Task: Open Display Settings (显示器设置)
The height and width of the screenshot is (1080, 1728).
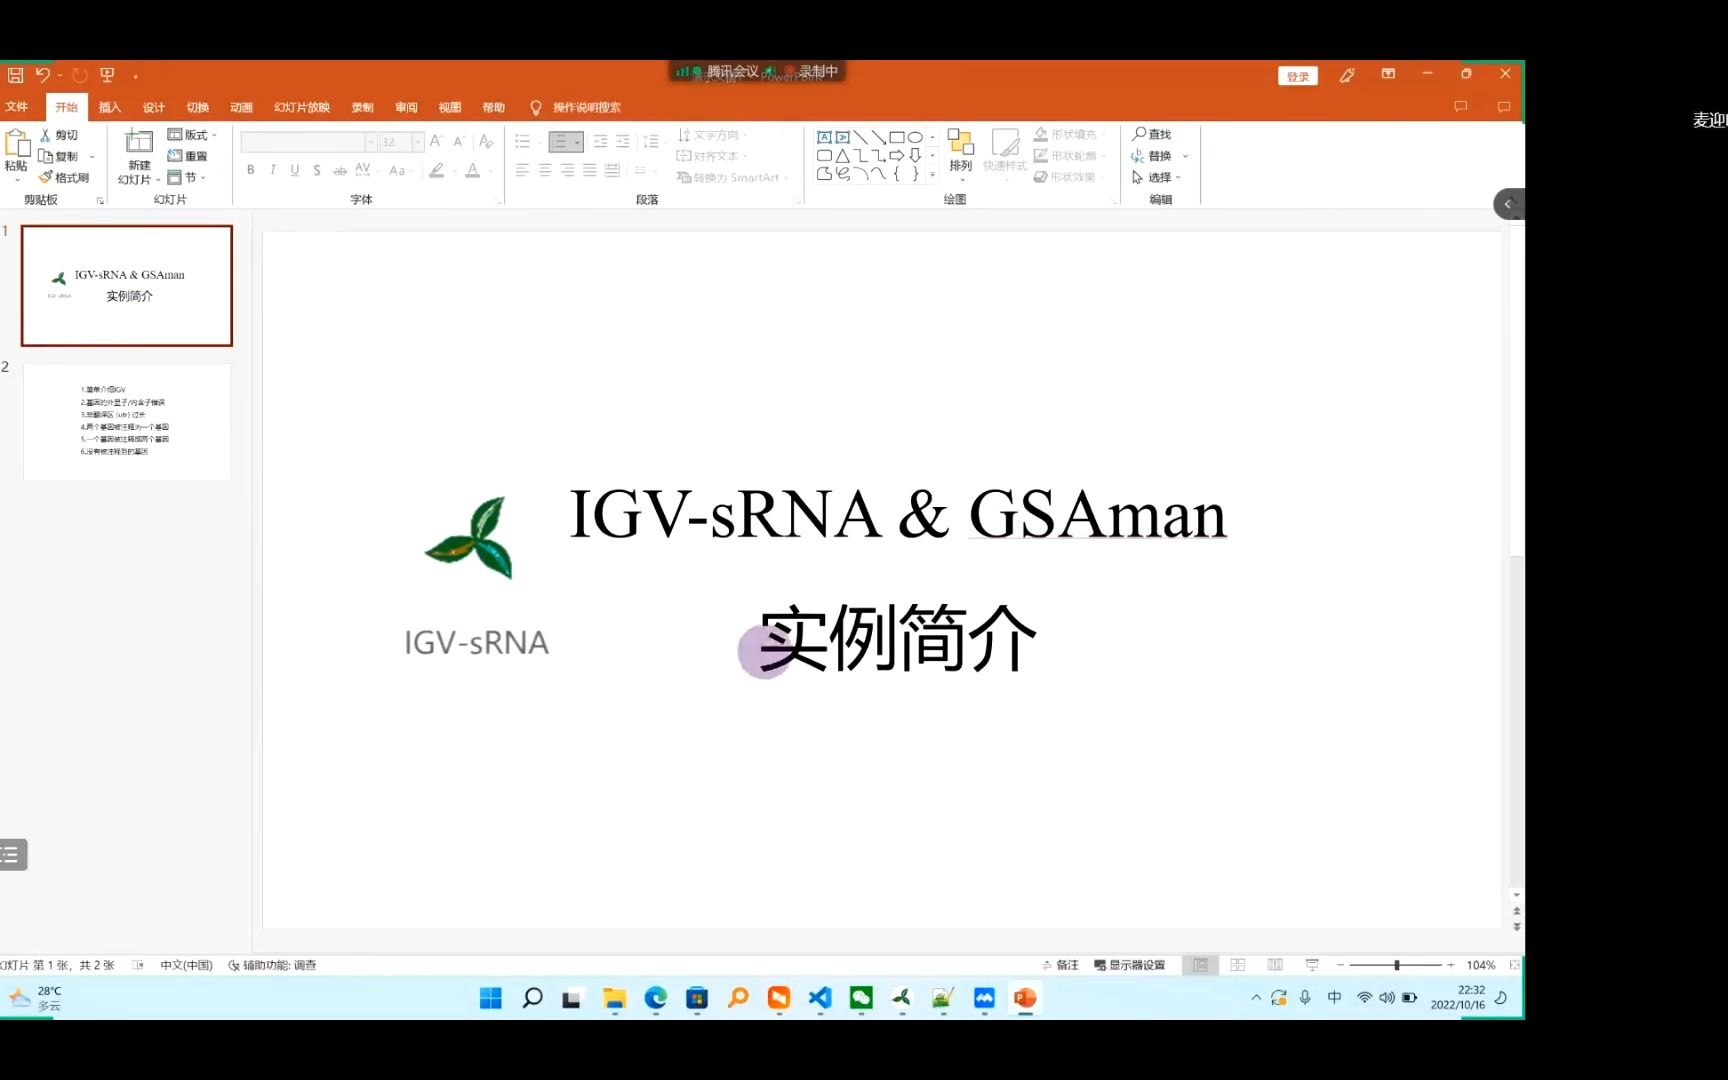Action: pyautogui.click(x=1130, y=965)
